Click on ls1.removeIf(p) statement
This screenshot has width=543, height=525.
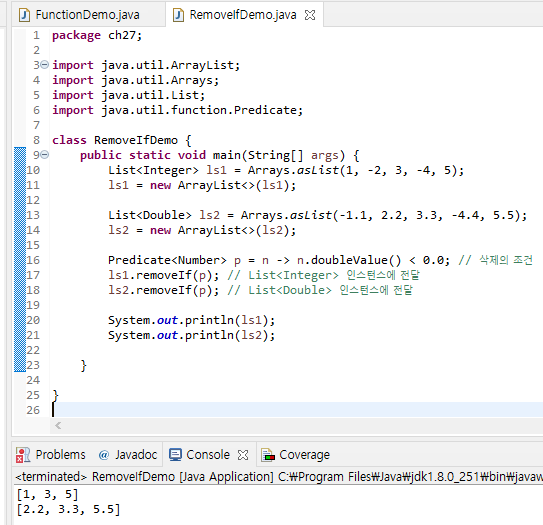pos(163,275)
